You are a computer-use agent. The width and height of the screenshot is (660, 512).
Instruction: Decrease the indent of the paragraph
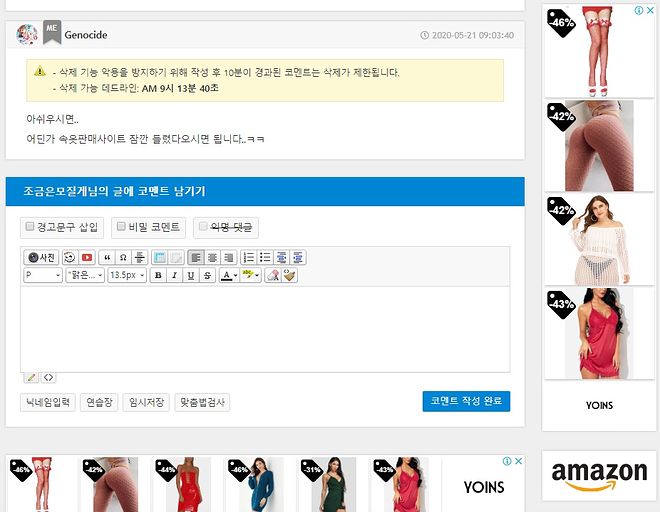[281, 257]
